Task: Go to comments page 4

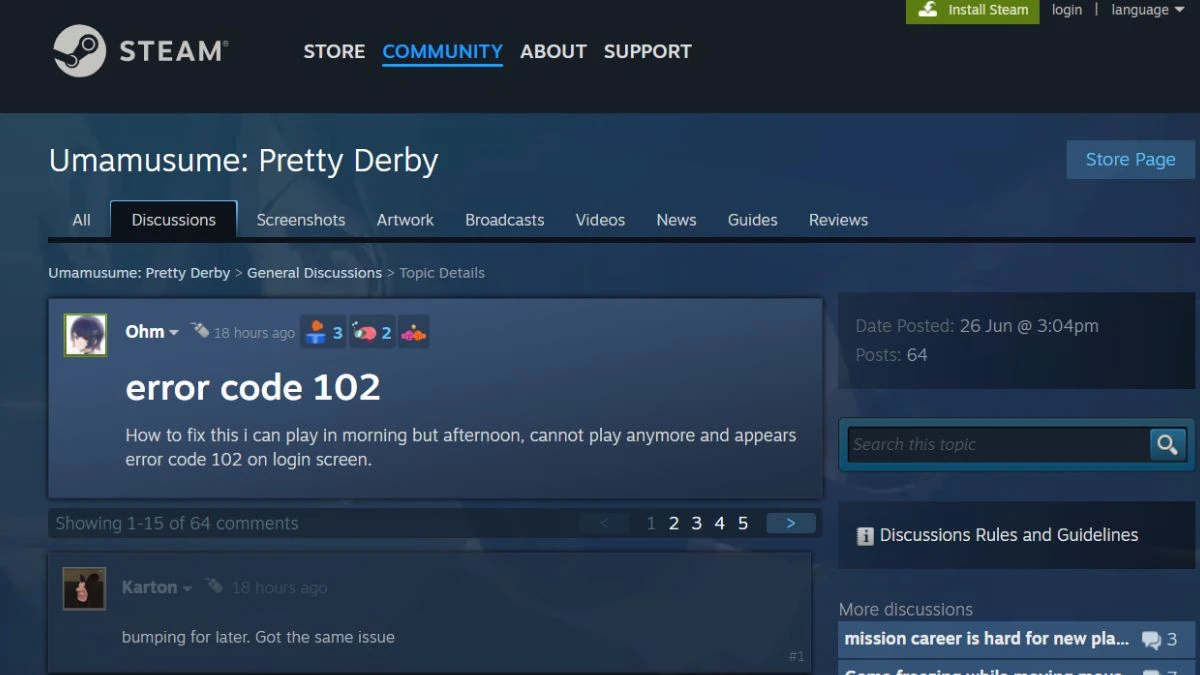Action: (719, 523)
